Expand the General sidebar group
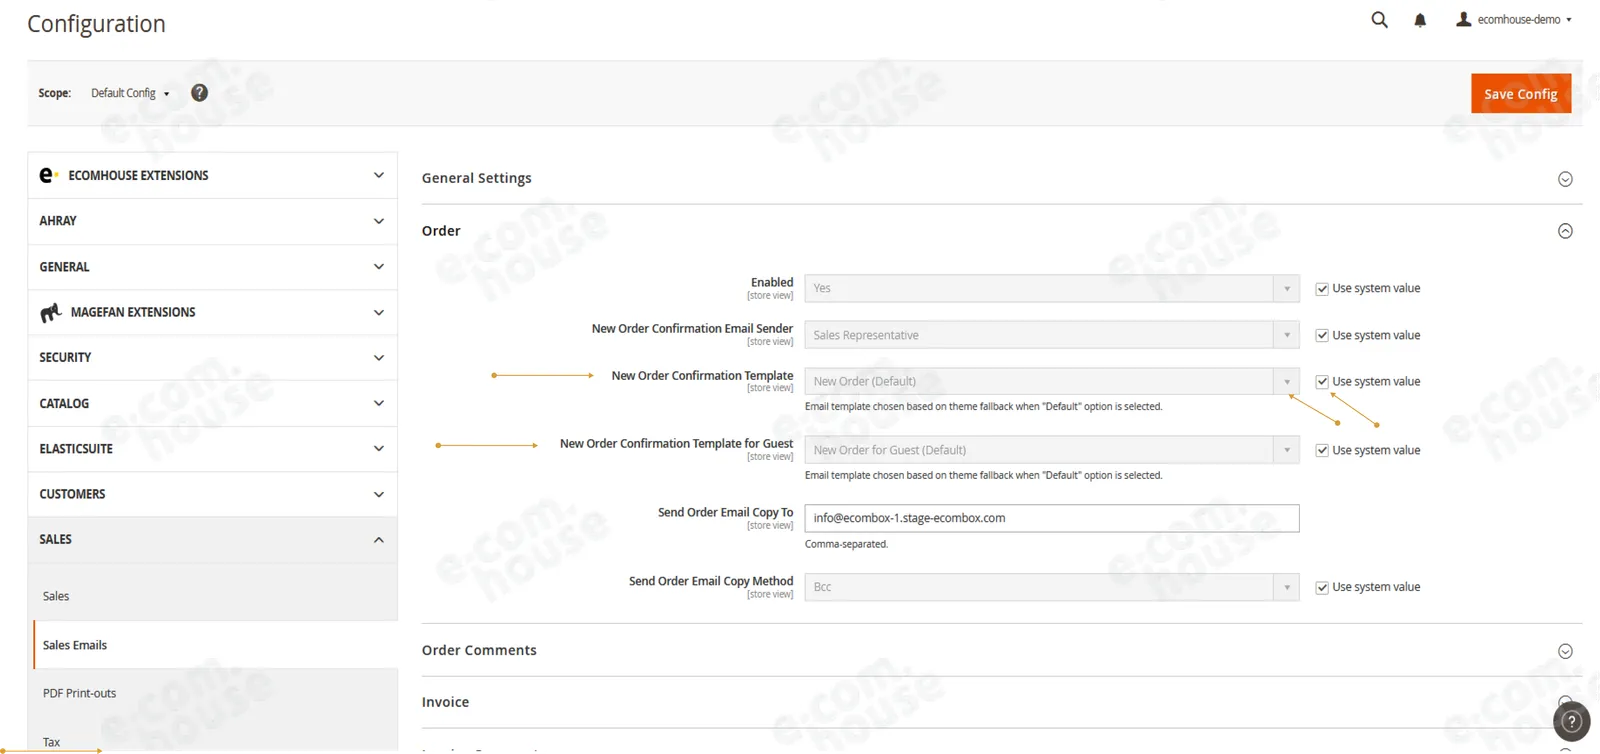Viewport: 1600px width, 754px height. point(212,267)
